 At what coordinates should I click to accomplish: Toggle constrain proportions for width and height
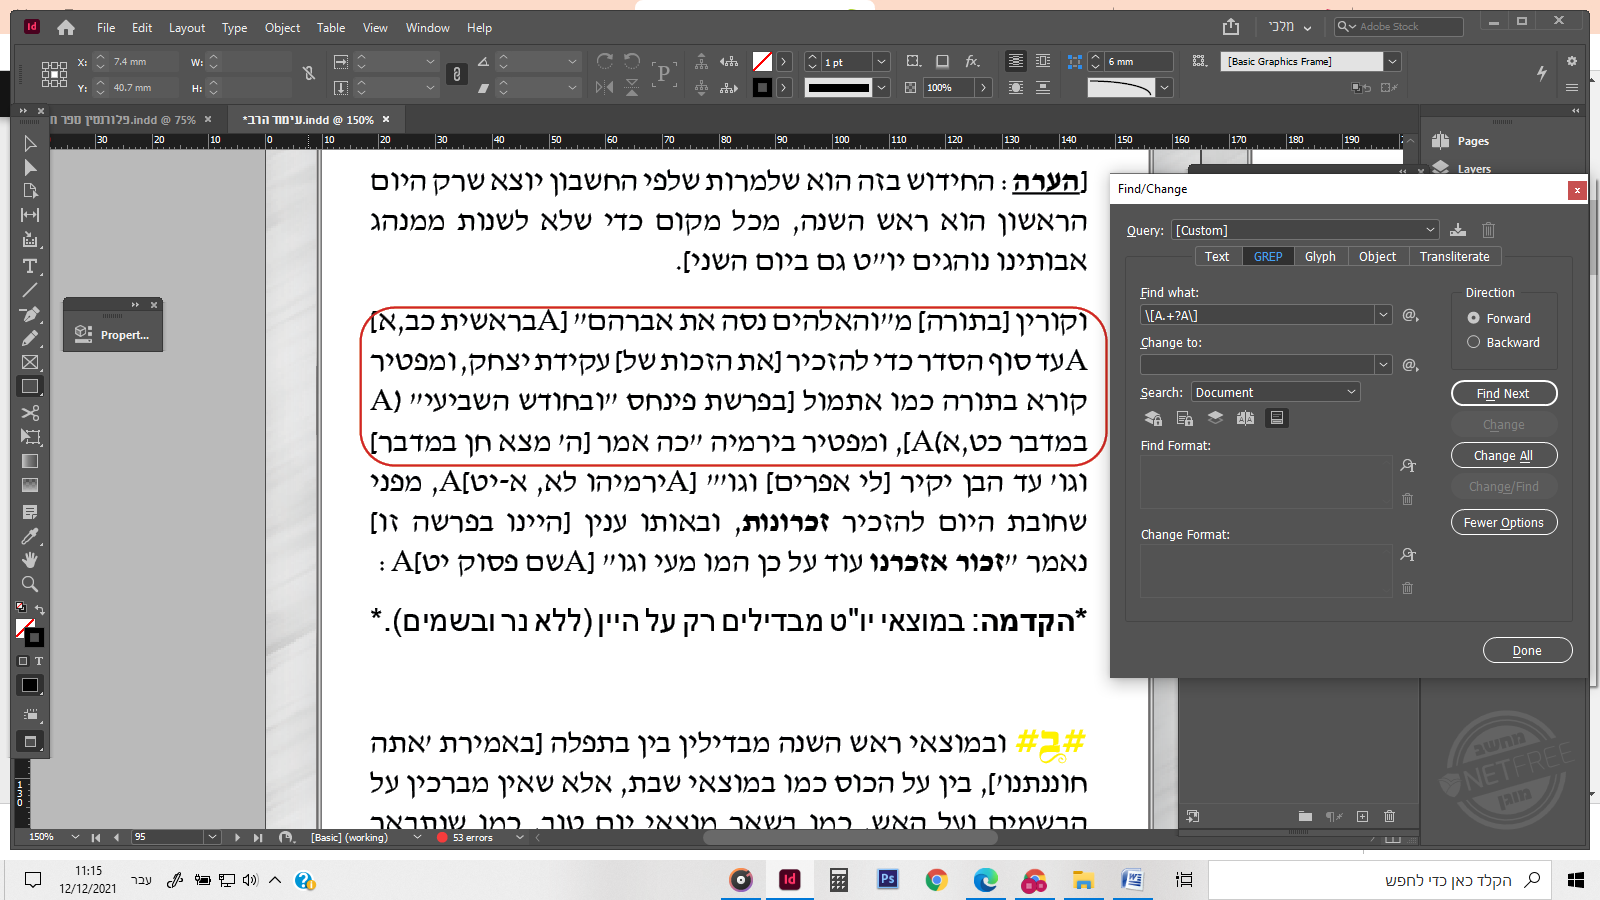[x=309, y=73]
